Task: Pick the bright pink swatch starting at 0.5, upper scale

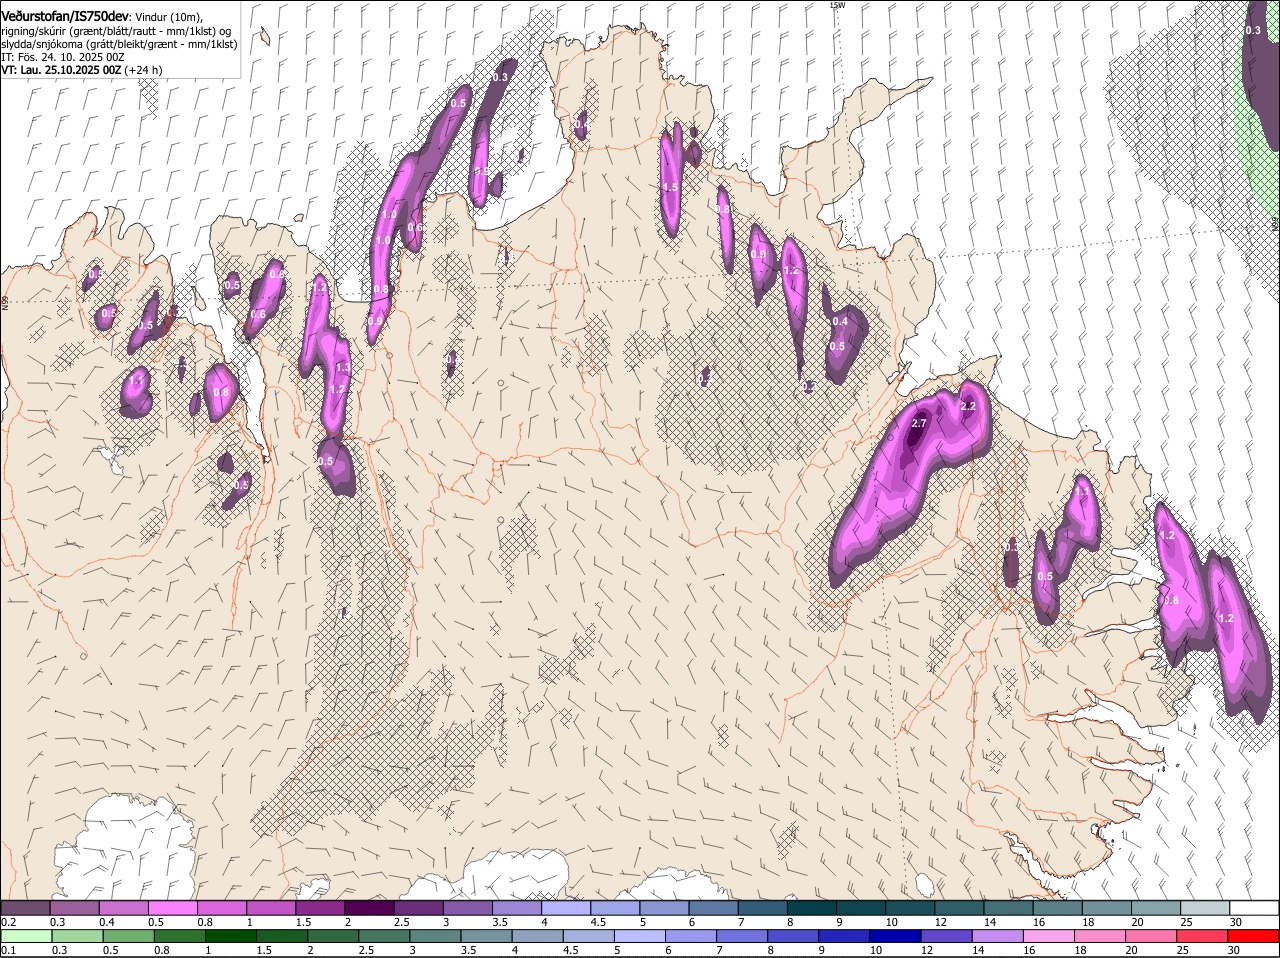Action: coord(172,908)
